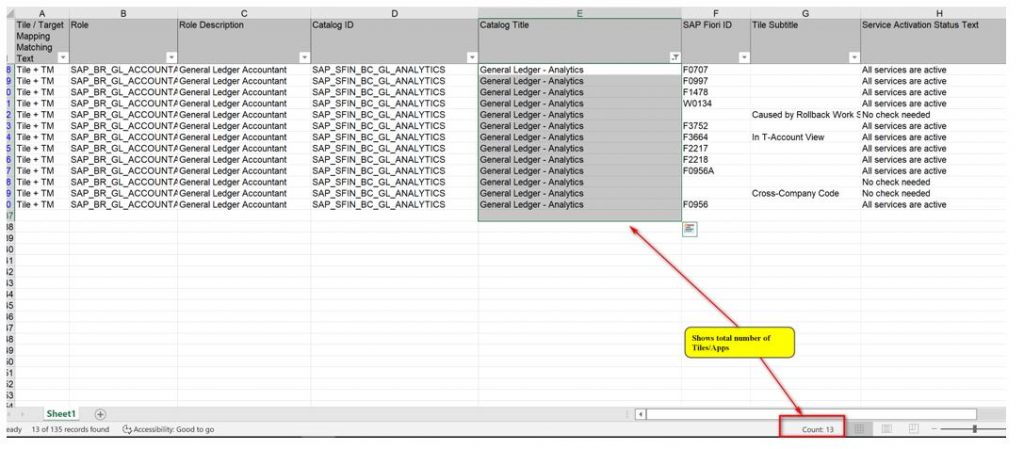Select column C header
1024x449 pixels.
click(244, 13)
